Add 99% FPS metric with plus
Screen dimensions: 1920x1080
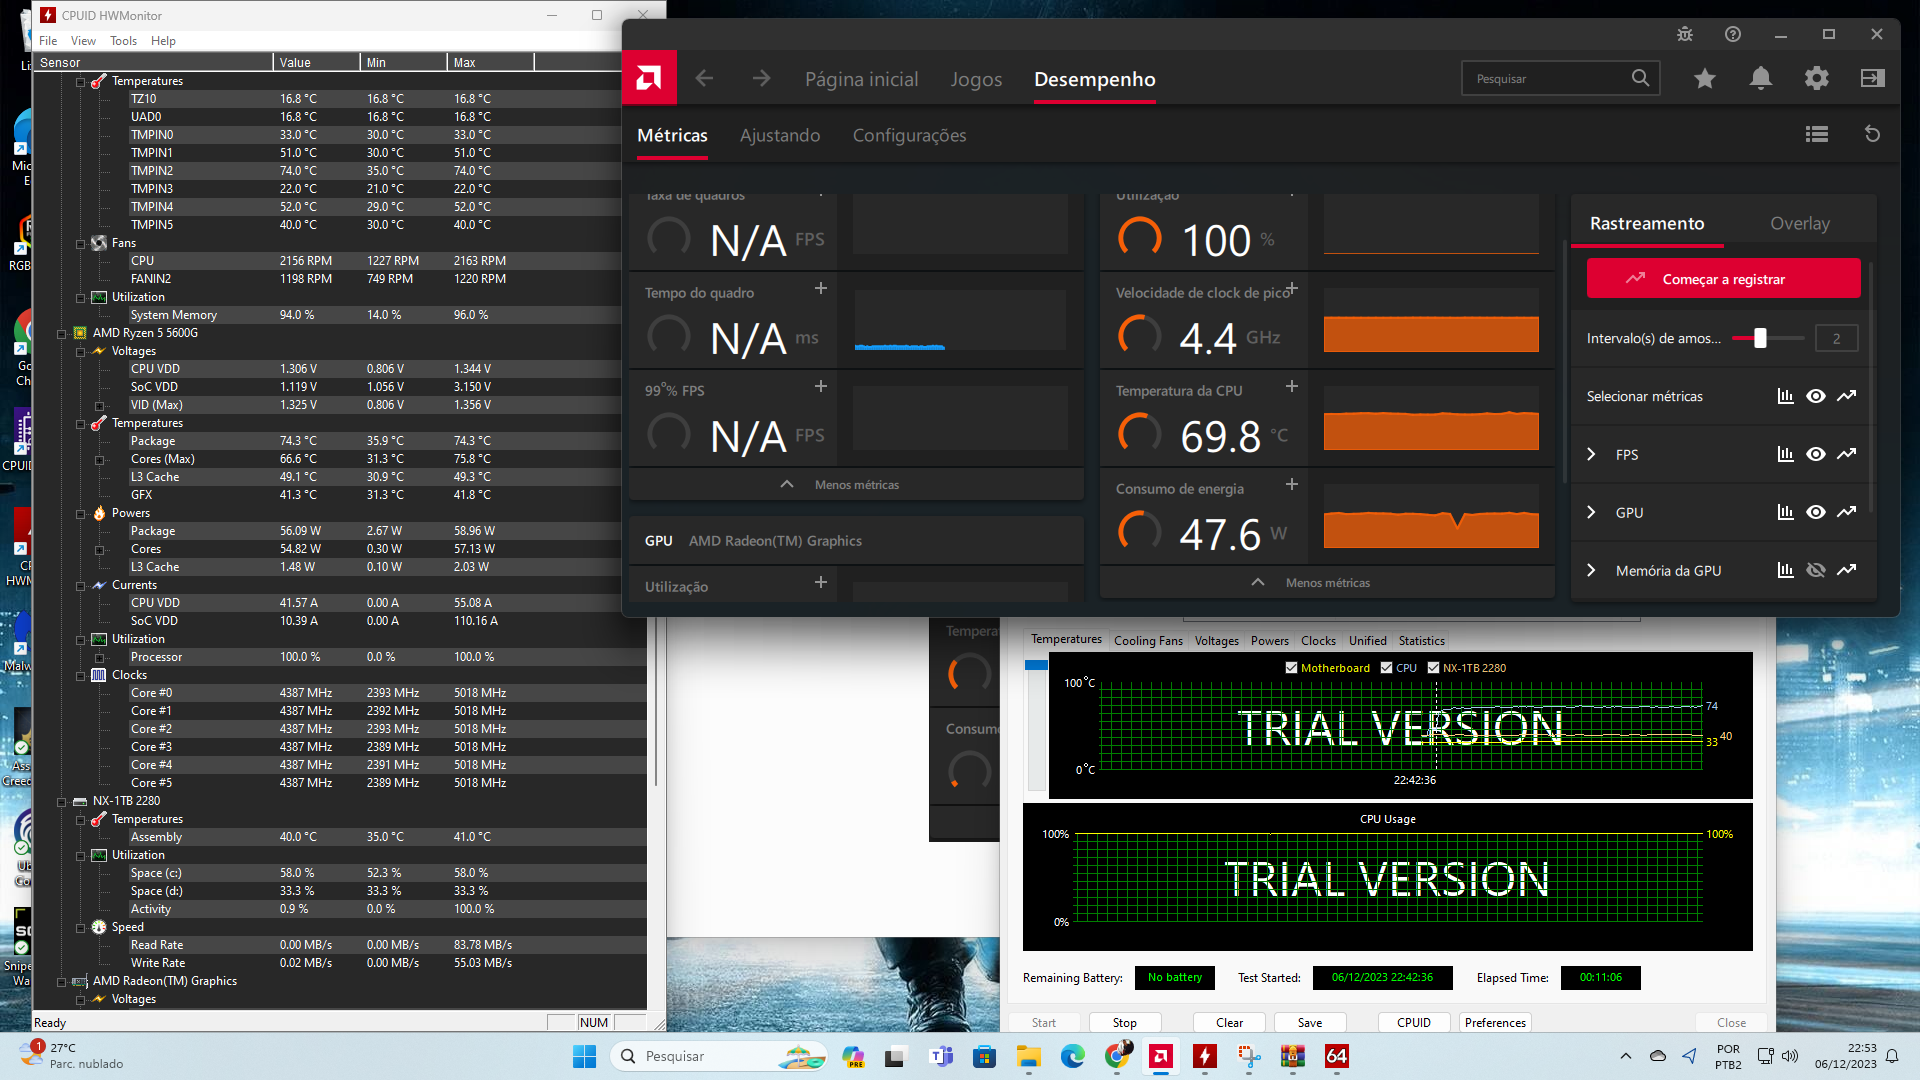pos(821,386)
